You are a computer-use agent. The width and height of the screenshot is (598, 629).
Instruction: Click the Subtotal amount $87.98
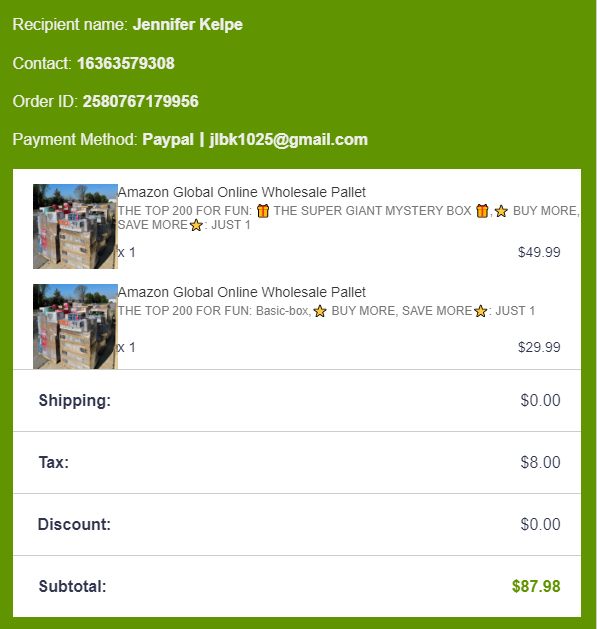tap(536, 586)
